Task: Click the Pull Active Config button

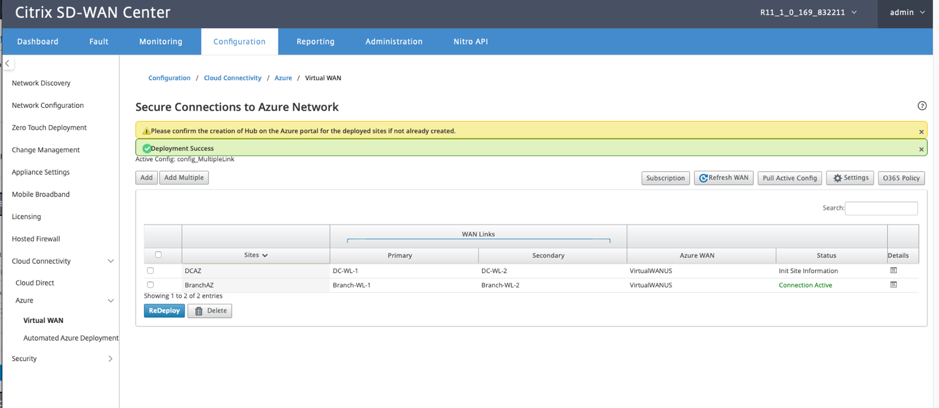Action: [790, 178]
